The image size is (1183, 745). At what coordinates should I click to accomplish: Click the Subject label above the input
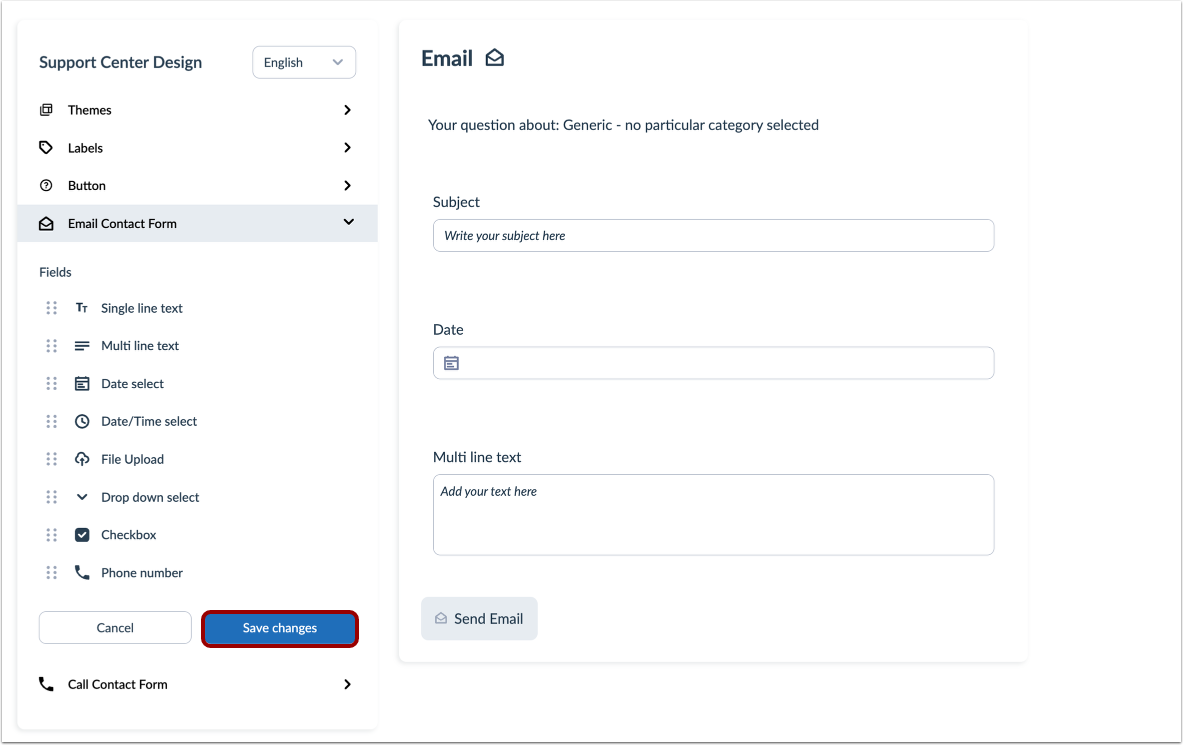tap(456, 202)
